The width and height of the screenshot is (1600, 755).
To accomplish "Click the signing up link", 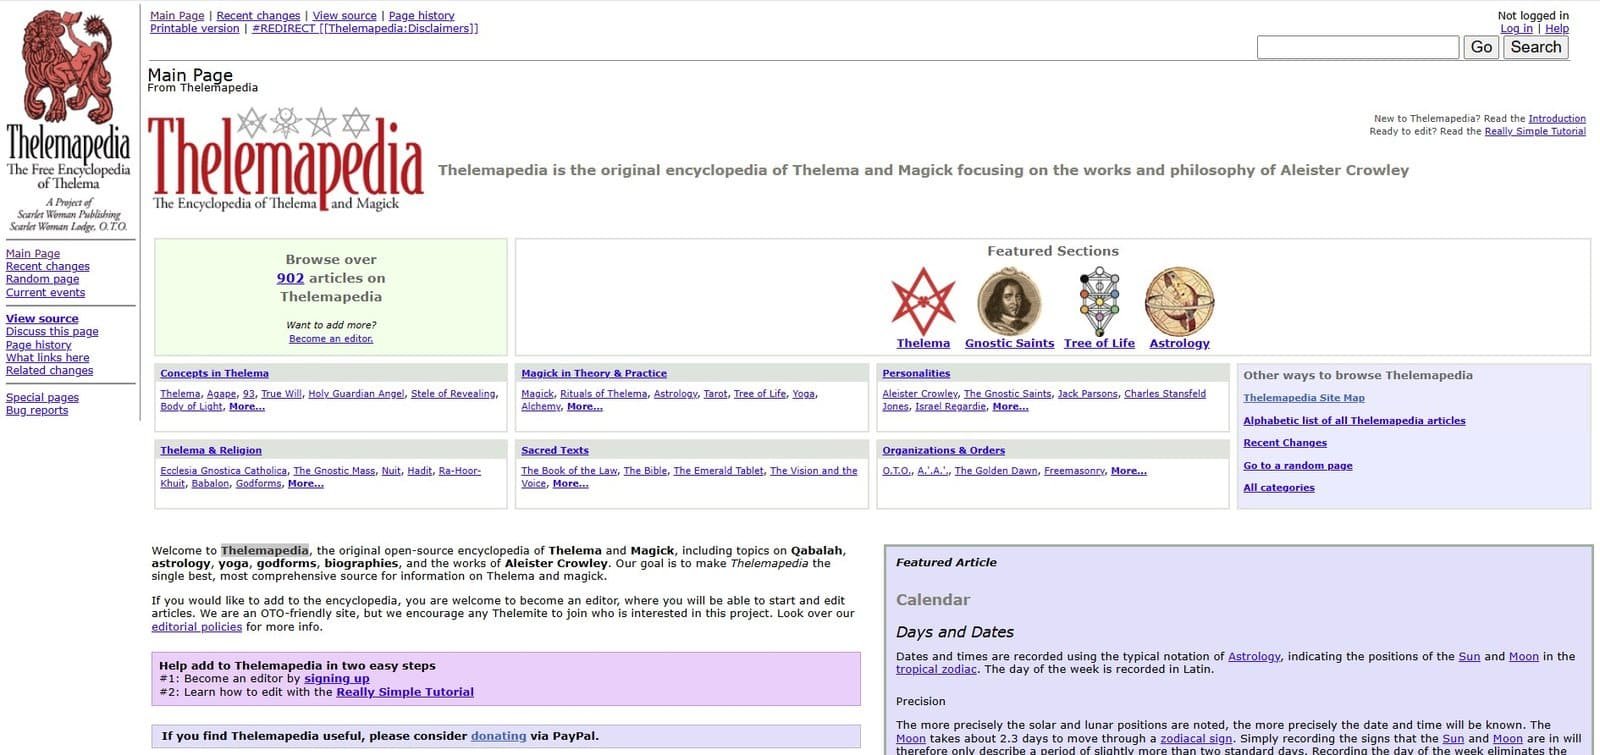I will coord(337,679).
